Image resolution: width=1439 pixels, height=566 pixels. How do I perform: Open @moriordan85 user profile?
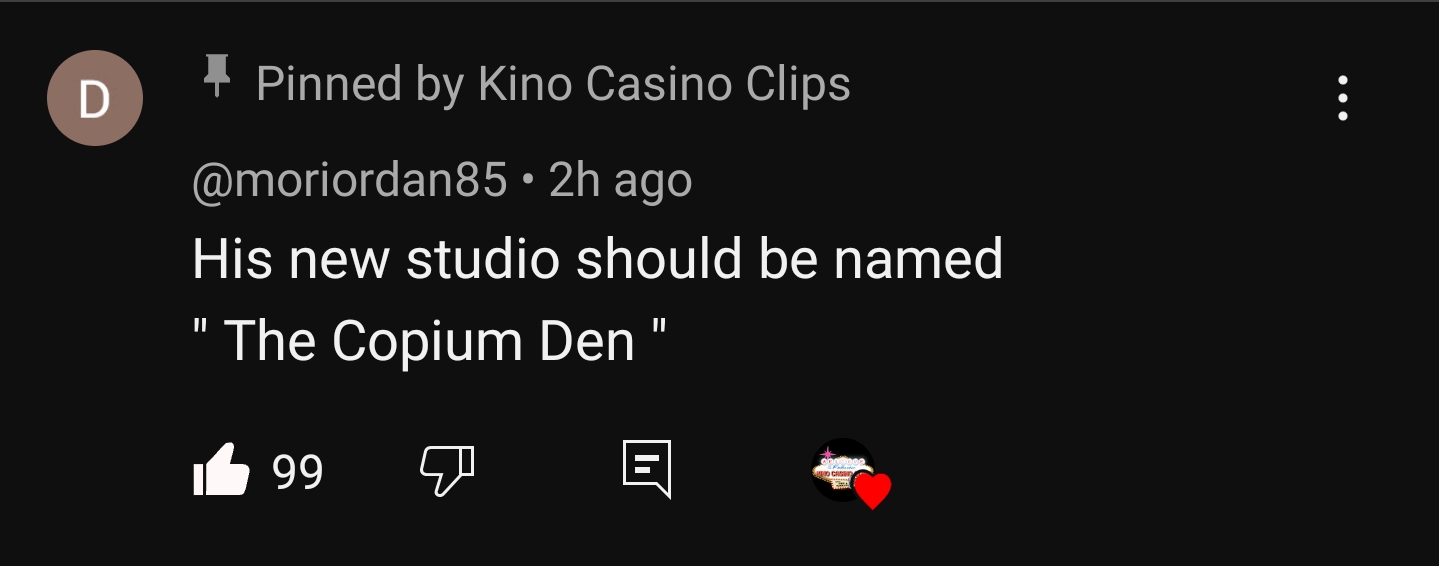point(350,181)
